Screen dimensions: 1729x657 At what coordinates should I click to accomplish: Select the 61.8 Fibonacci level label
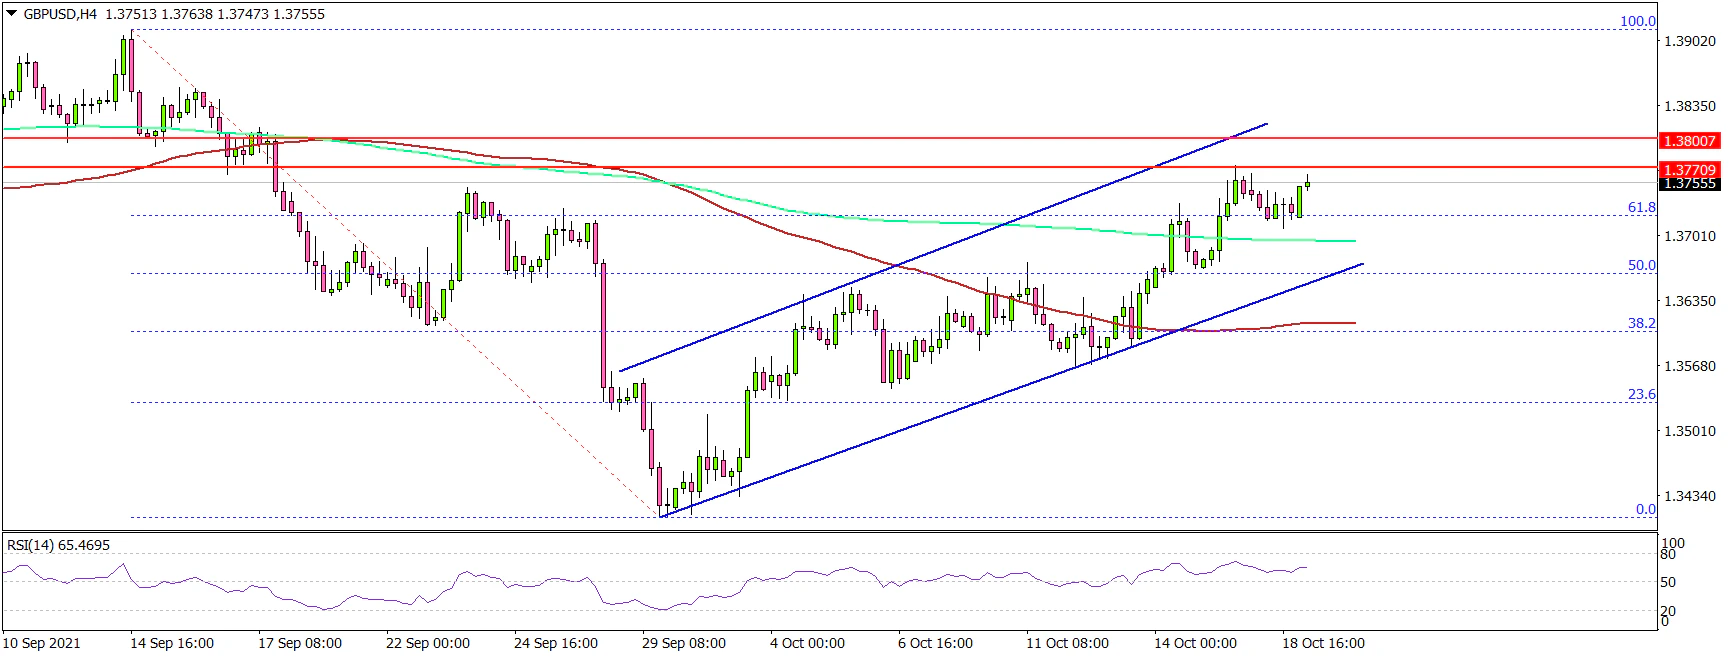[1641, 207]
